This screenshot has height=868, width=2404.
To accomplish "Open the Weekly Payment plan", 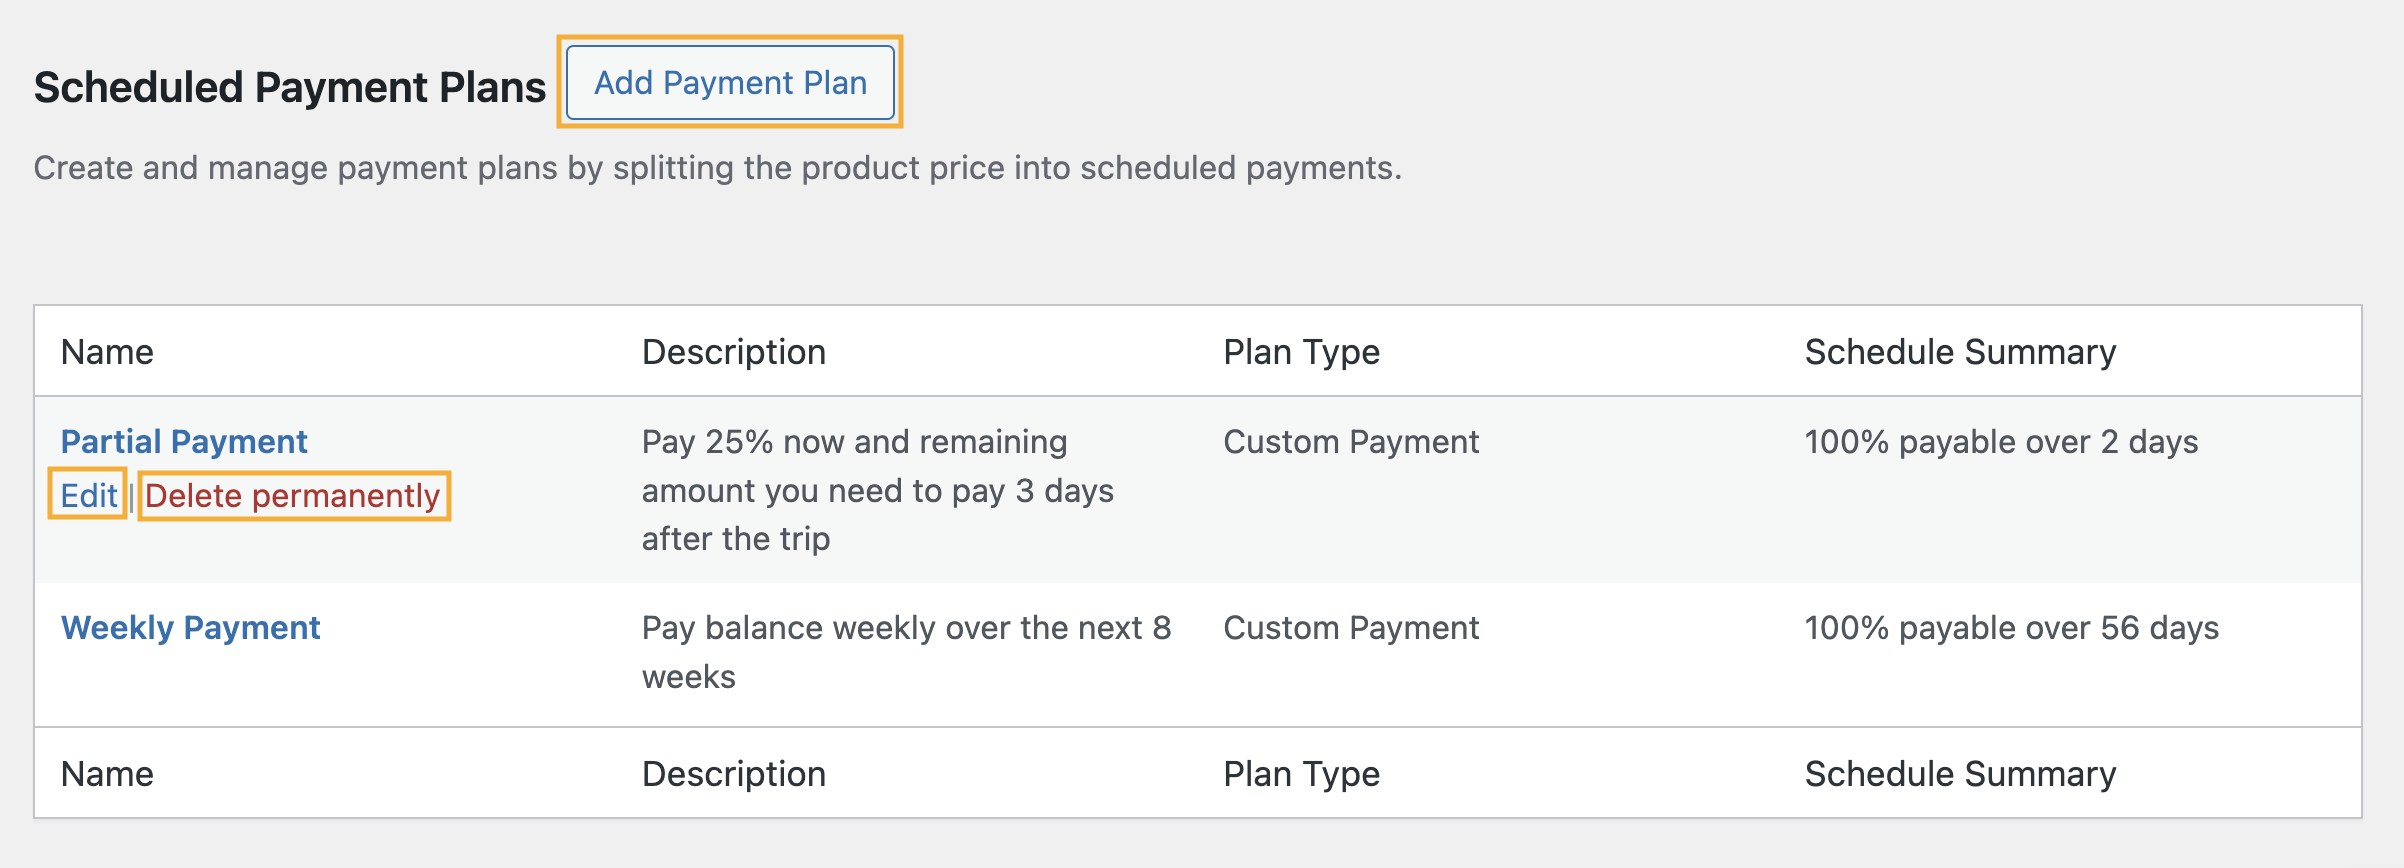I will pyautogui.click(x=190, y=628).
